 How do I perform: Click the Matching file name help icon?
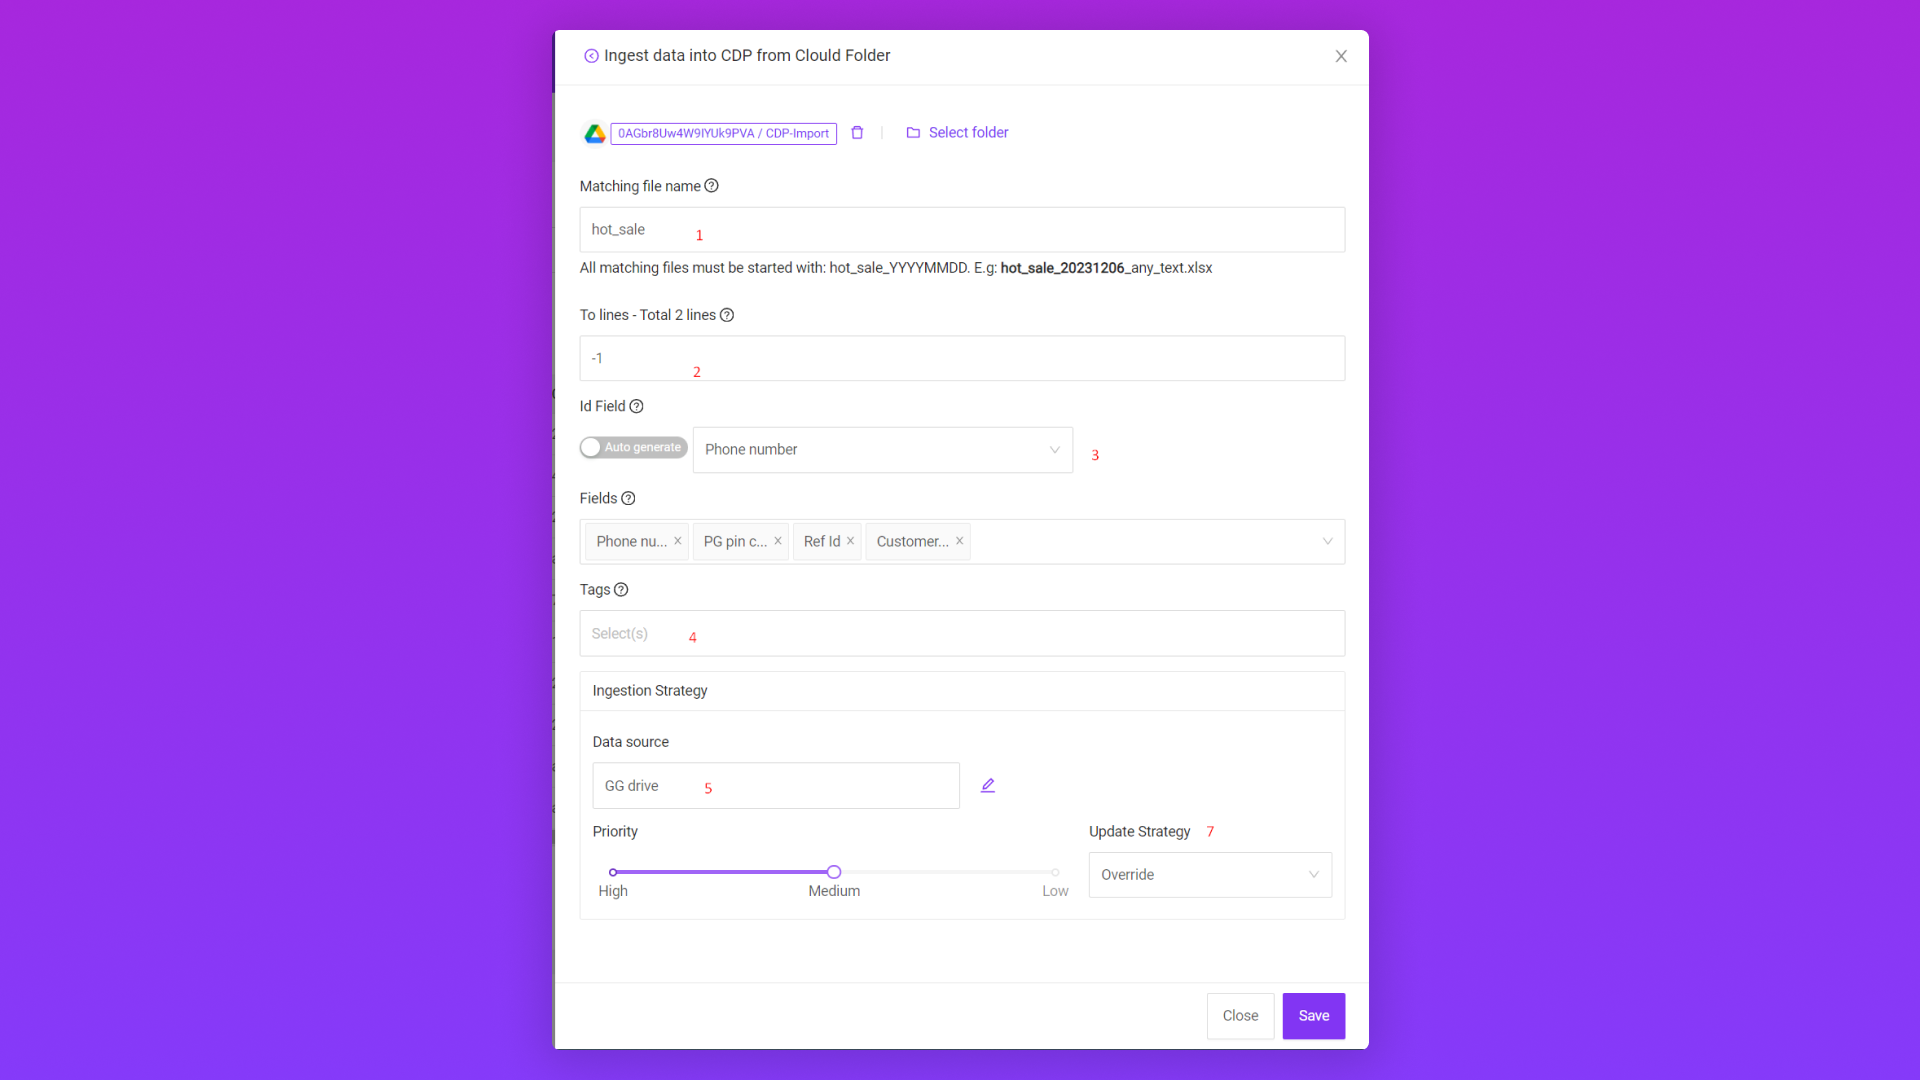[x=711, y=186]
